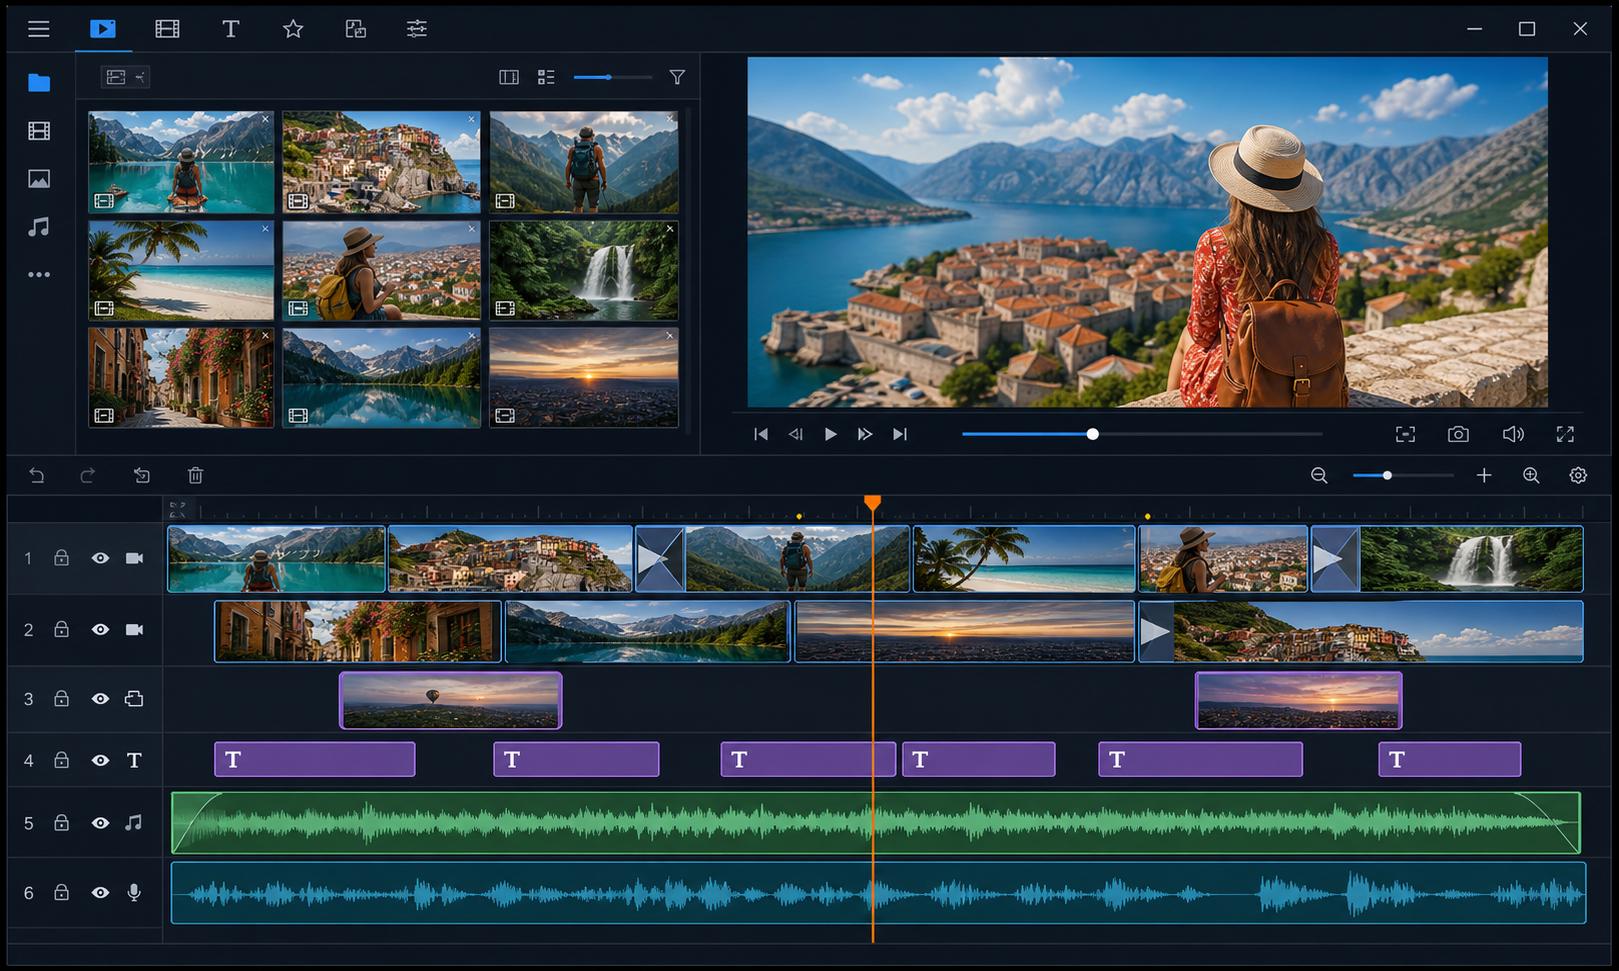Lock voiceover track 6
Screen dimensions: 1619x971
coord(62,892)
